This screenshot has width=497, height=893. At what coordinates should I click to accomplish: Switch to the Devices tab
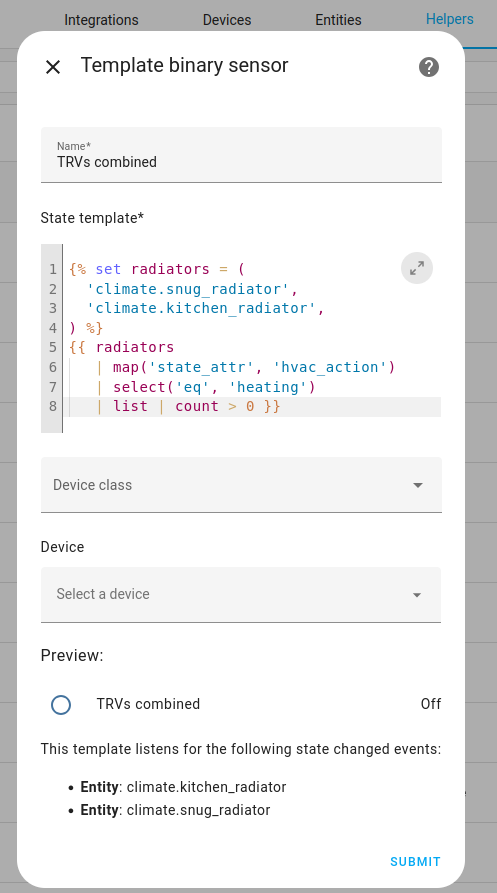[x=227, y=20]
